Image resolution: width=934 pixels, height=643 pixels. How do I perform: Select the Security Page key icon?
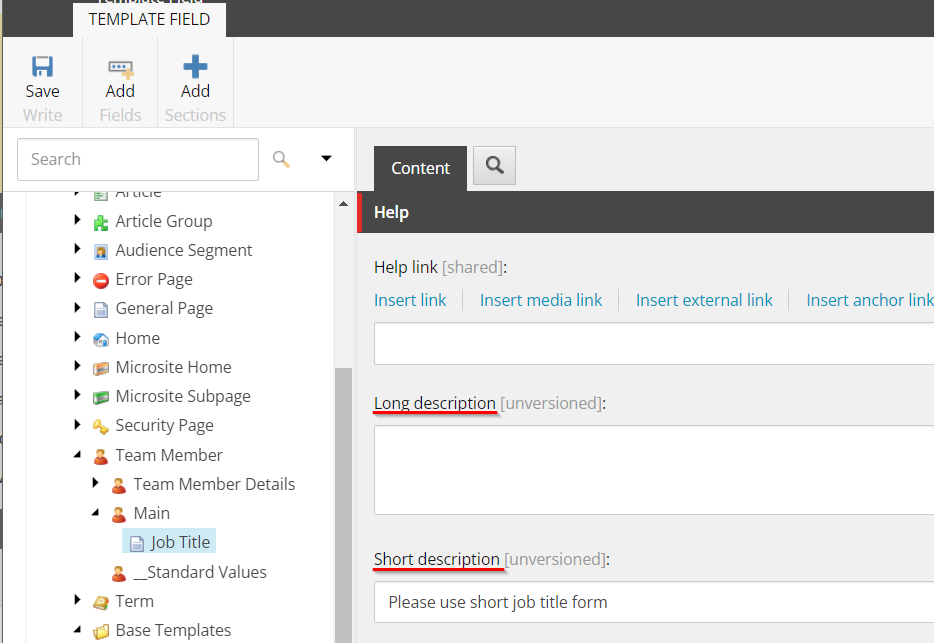pyautogui.click(x=100, y=426)
